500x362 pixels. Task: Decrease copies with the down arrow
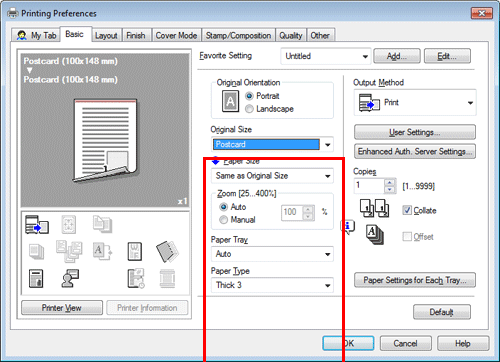point(389,190)
